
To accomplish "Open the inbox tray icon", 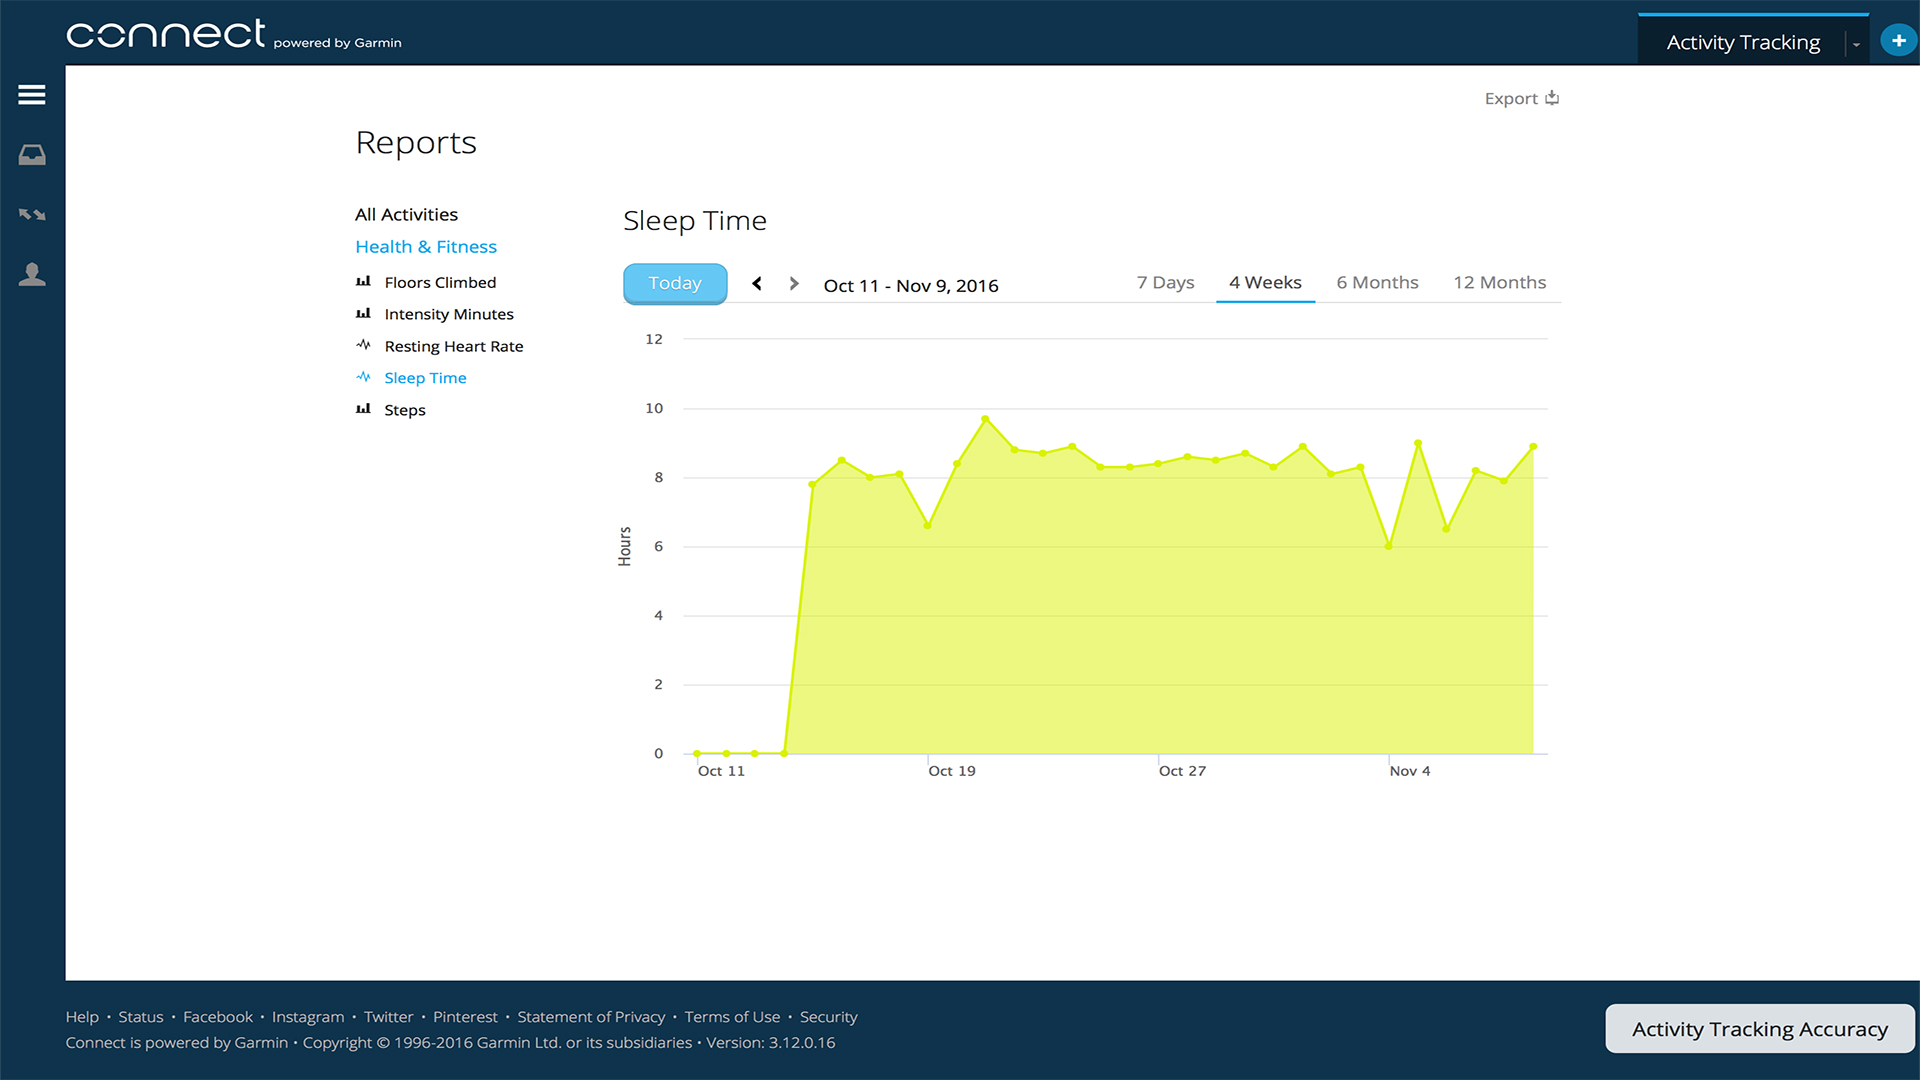I will pos(32,155).
